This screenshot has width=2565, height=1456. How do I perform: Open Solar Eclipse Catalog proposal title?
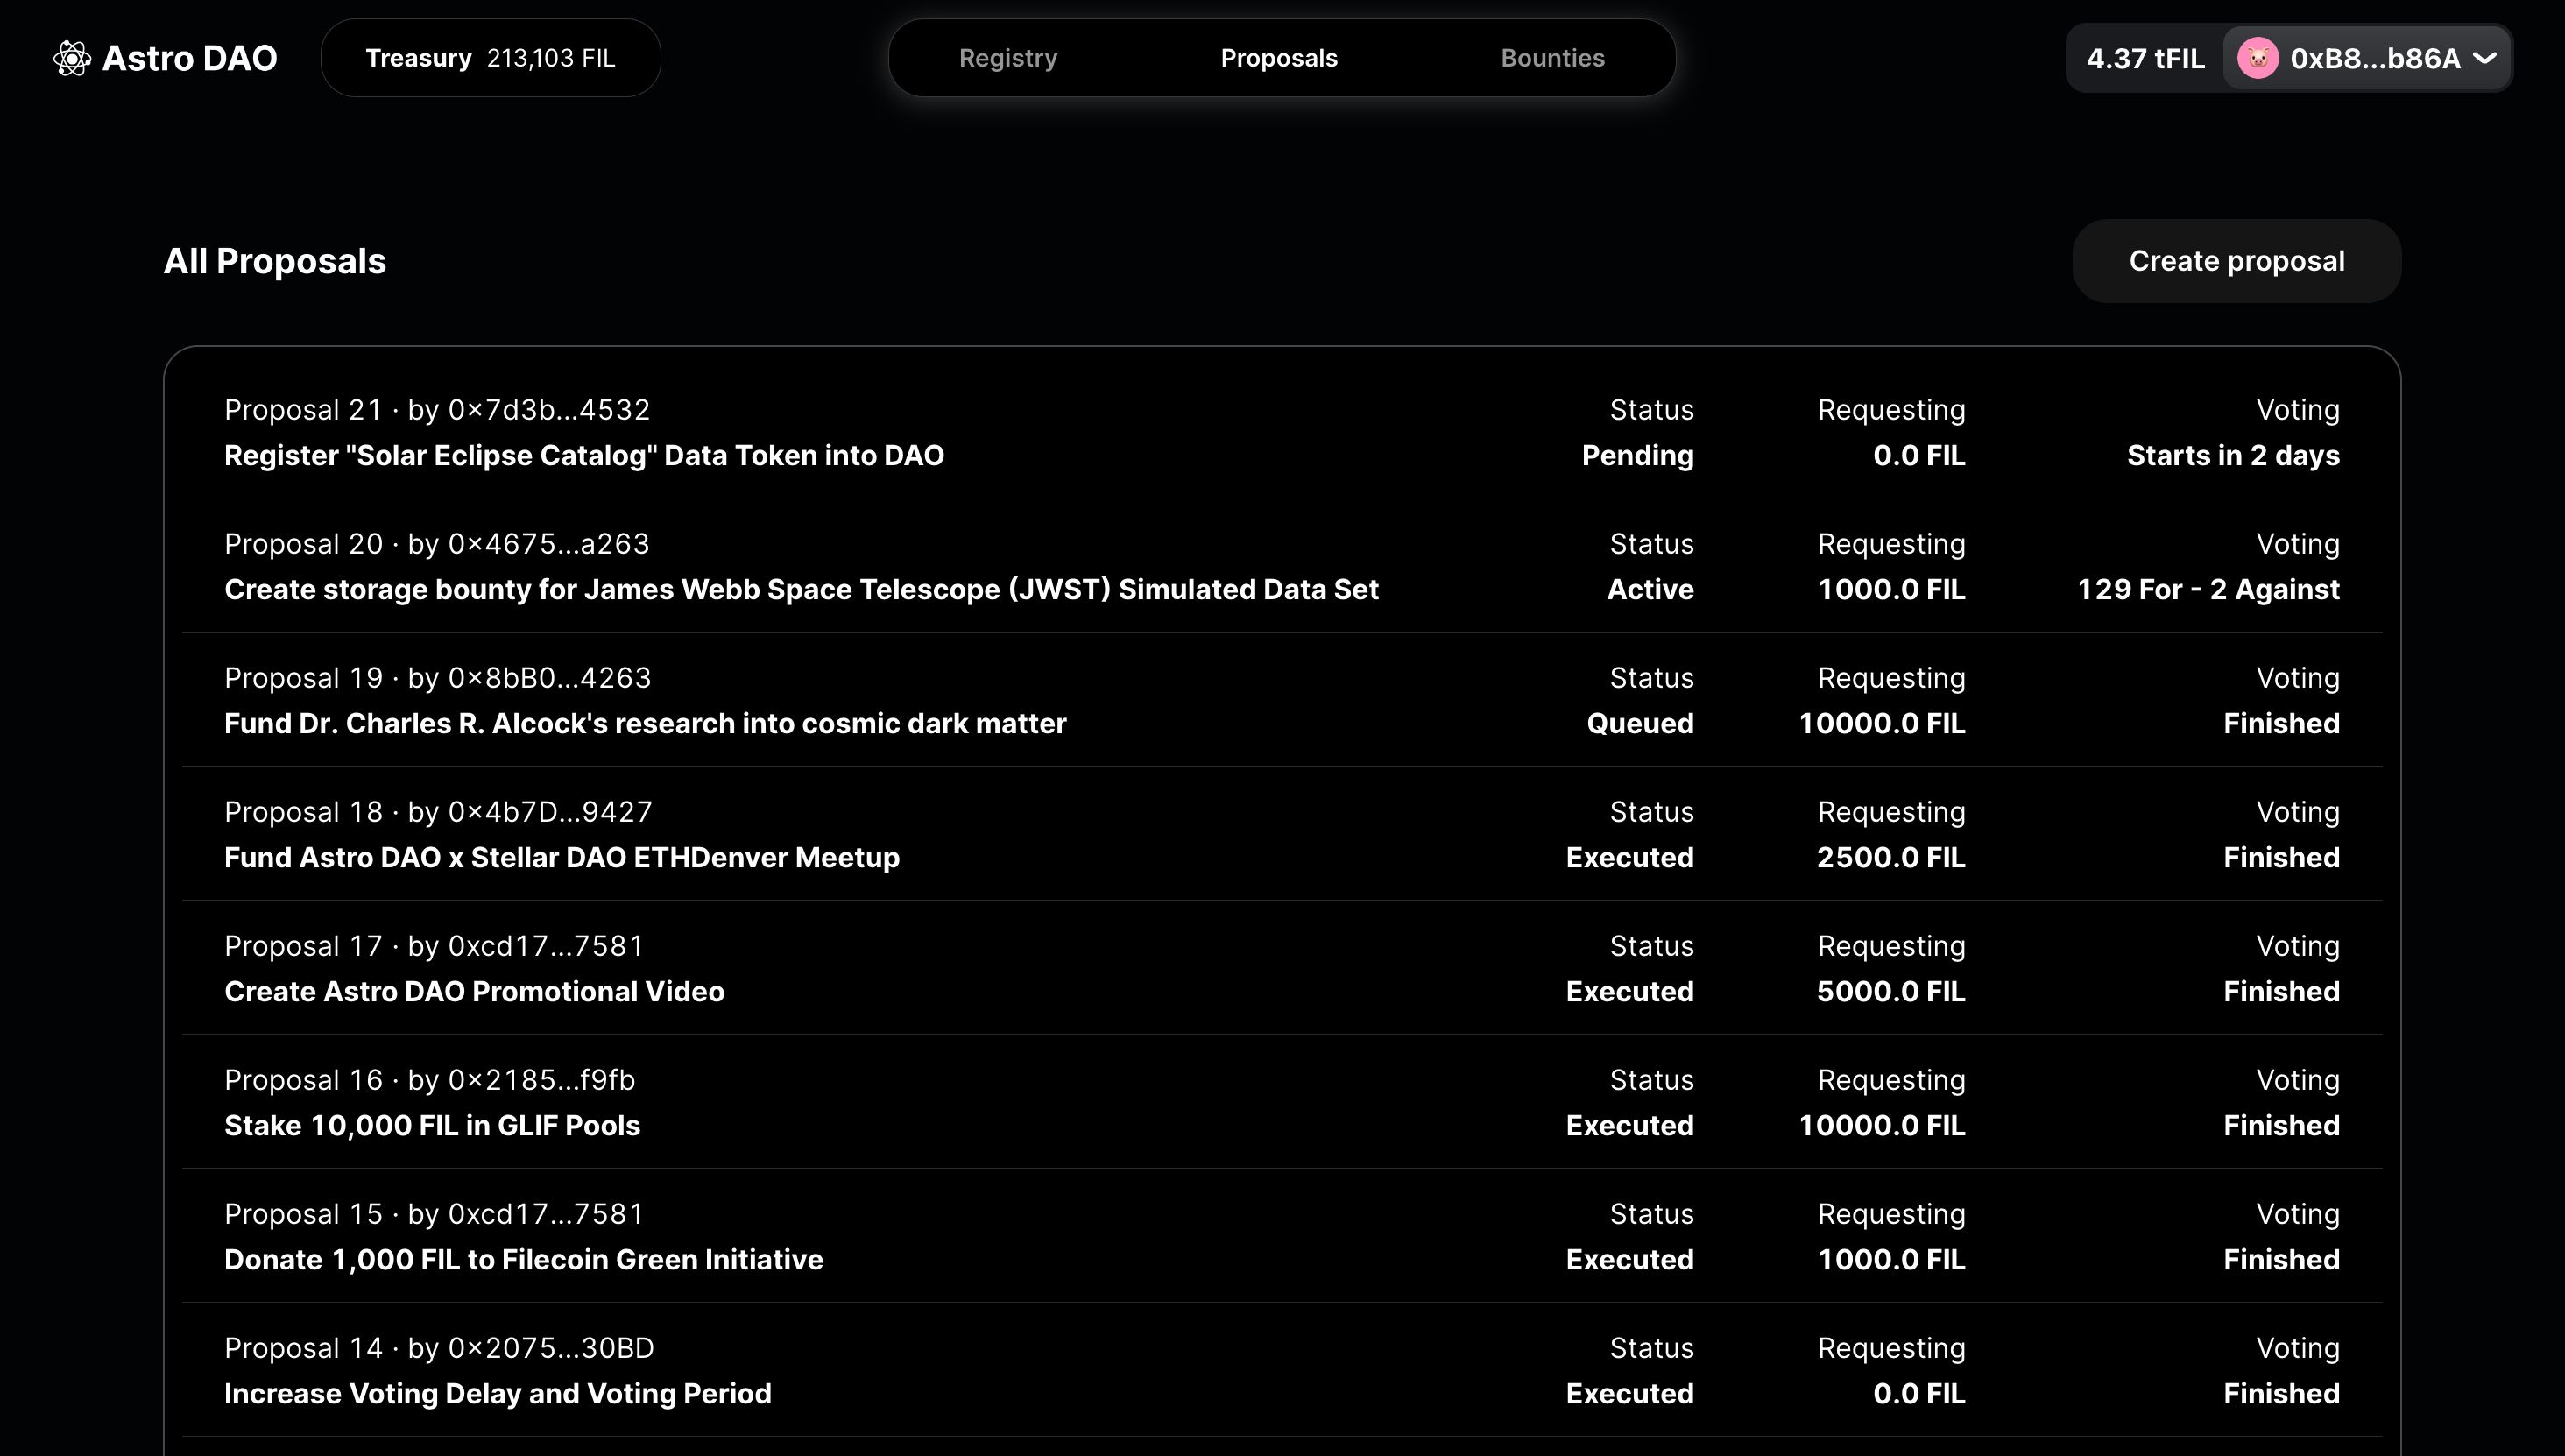tap(584, 456)
